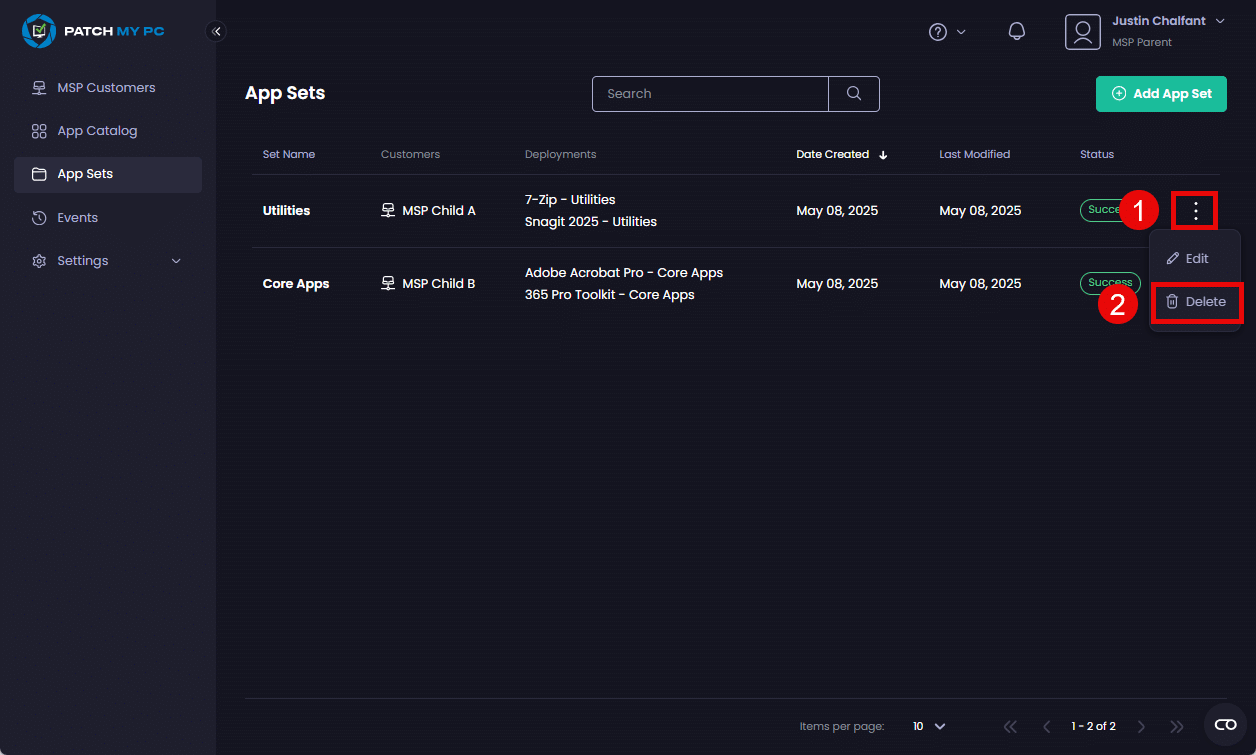This screenshot has width=1256, height=755.
Task: Open the help question mark menu
Action: click(946, 32)
